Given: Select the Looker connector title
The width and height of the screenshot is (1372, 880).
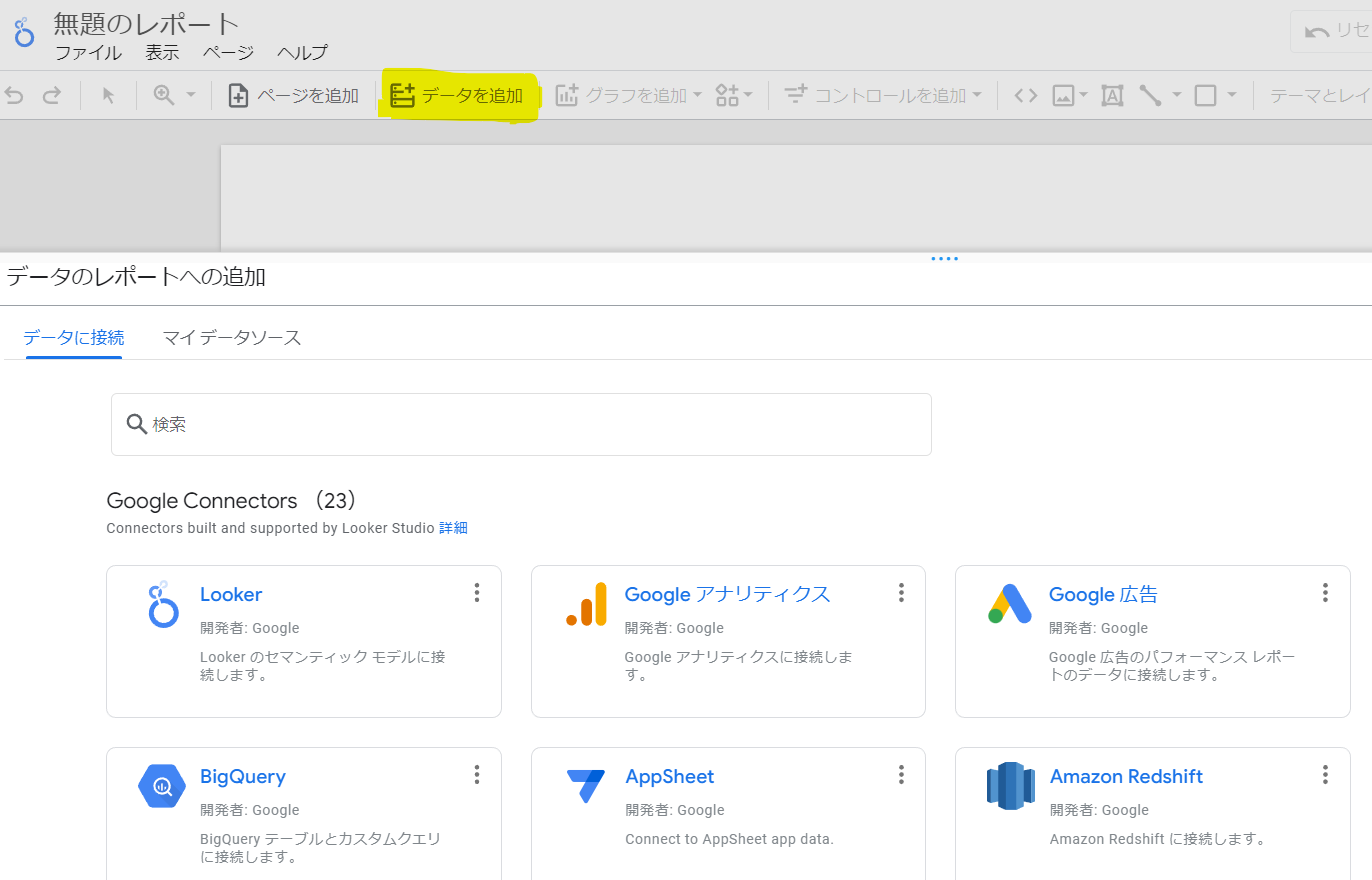Looking at the screenshot, I should (231, 594).
